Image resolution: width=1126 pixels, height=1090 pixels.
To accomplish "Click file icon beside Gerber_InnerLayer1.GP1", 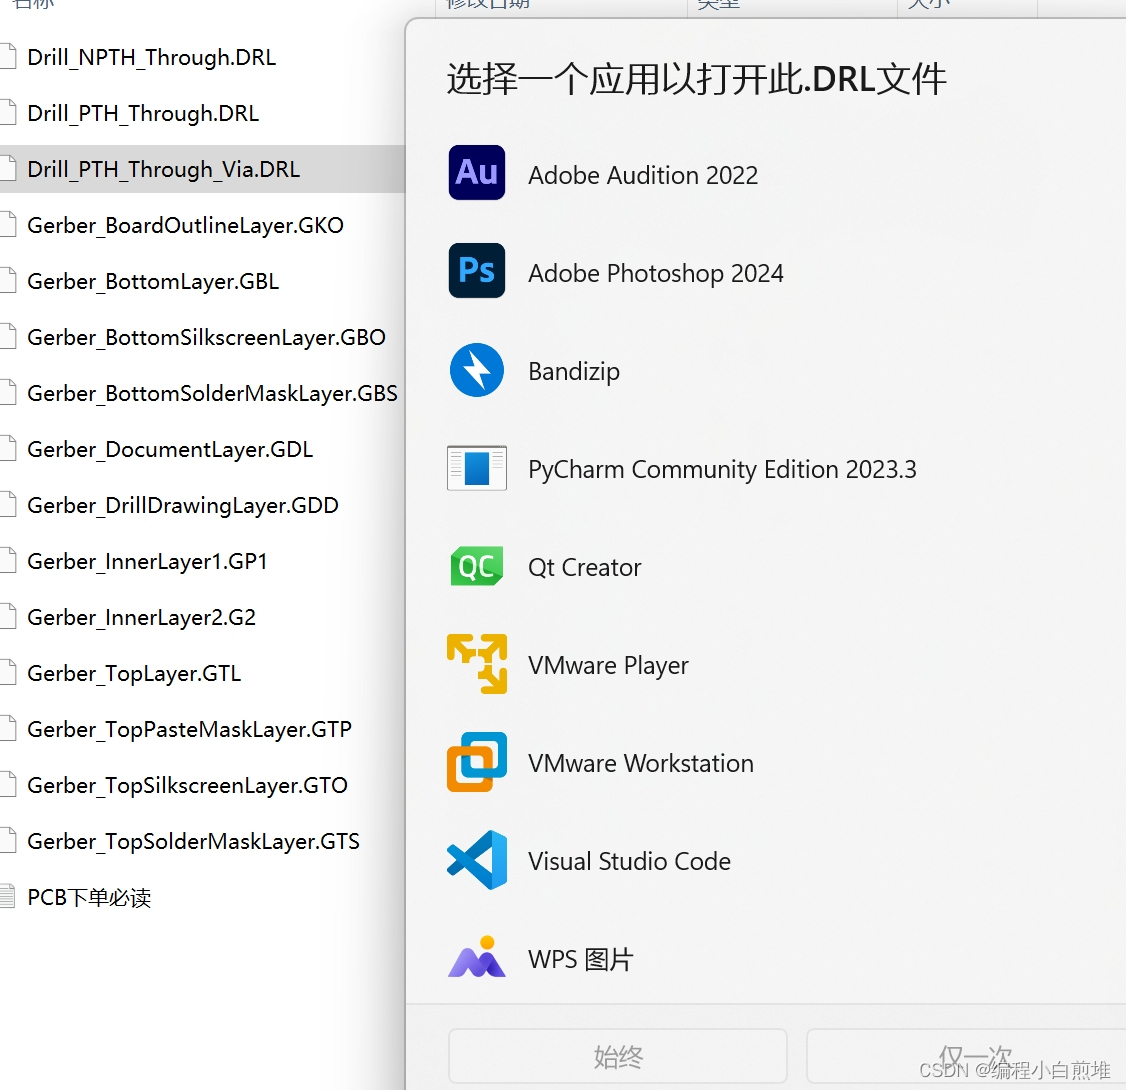I will 7,561.
